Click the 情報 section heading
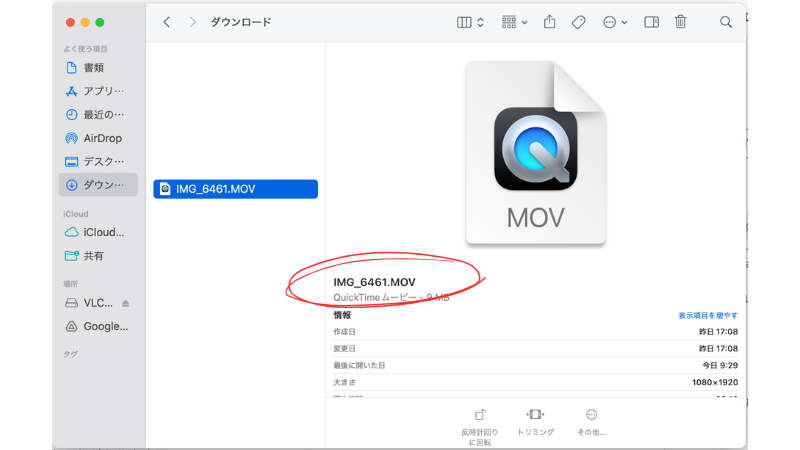 [342, 315]
